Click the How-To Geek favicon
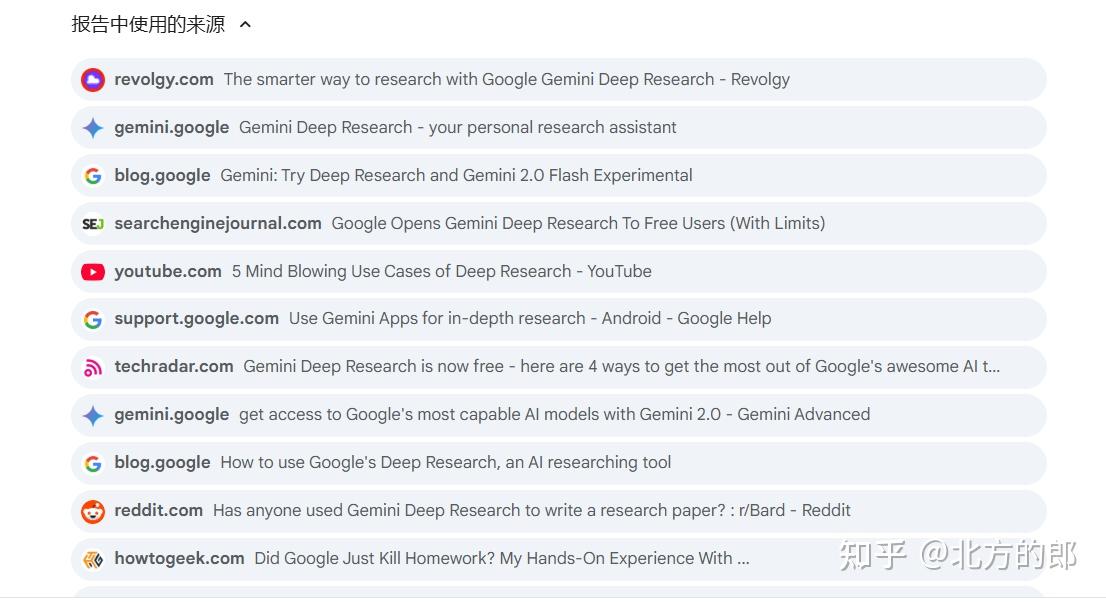The width and height of the screenshot is (1106, 602). (92, 559)
